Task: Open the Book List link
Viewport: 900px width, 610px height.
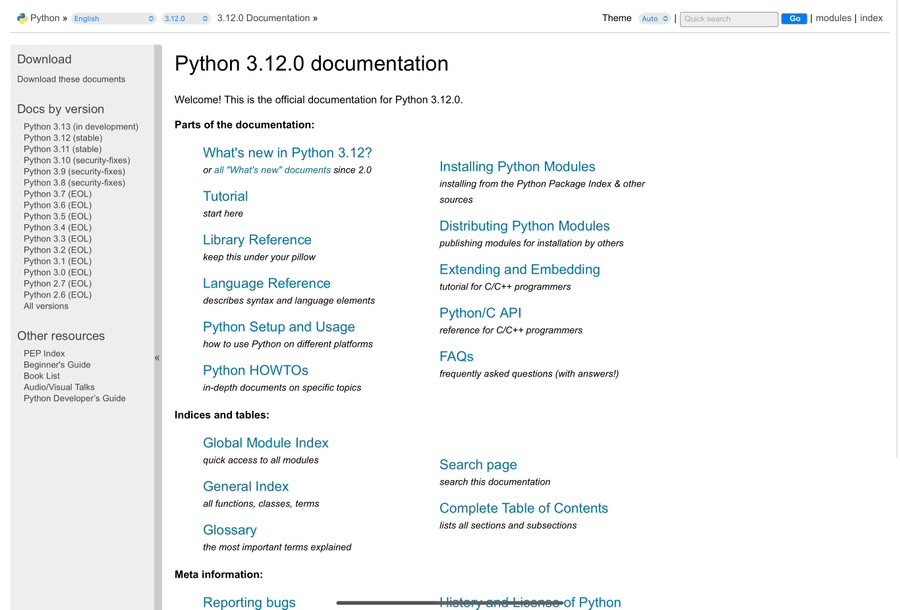Action: 41,376
